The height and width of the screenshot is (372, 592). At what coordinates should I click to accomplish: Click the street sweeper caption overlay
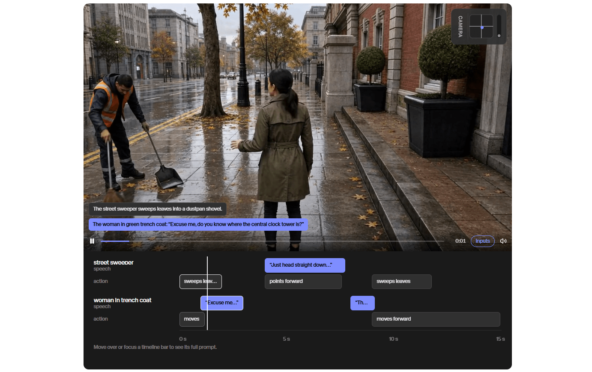point(157,209)
